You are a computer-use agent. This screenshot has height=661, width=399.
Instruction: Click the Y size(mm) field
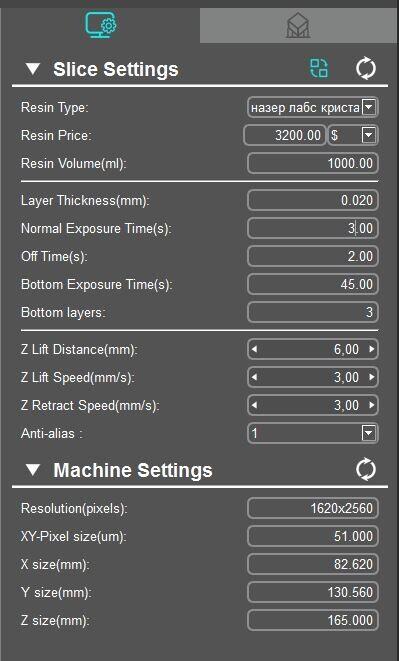[313, 592]
